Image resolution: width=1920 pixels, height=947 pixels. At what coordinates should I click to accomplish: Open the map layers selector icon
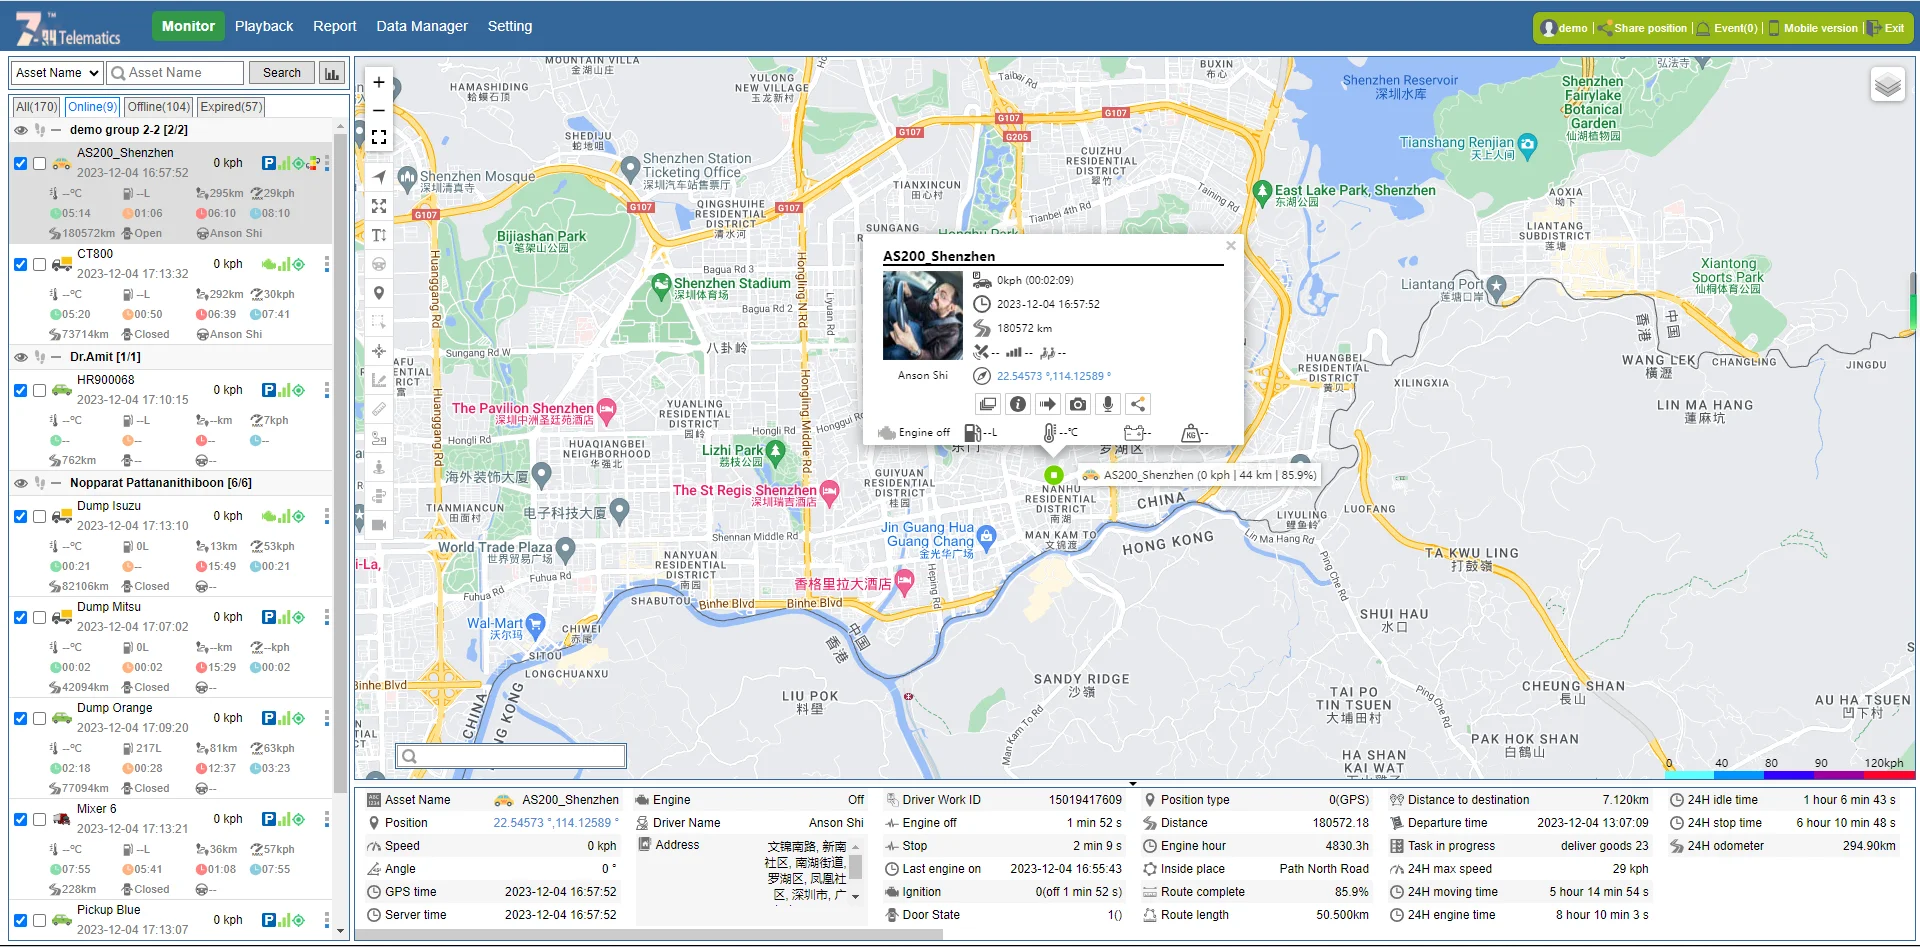click(1888, 85)
